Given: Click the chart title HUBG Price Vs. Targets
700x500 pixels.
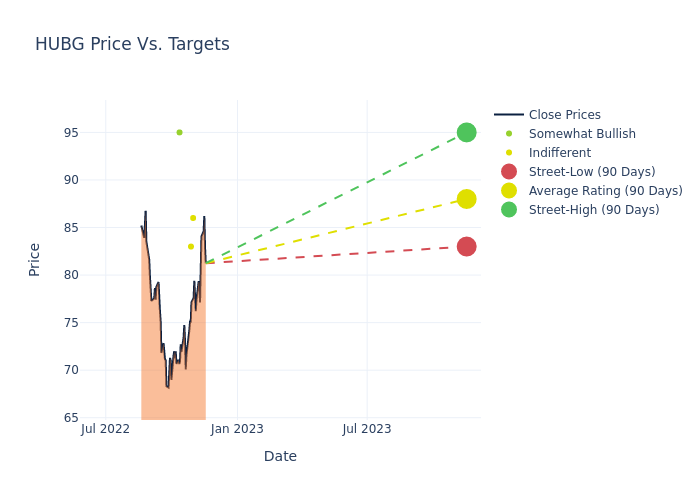Looking at the screenshot, I should coord(132,44).
